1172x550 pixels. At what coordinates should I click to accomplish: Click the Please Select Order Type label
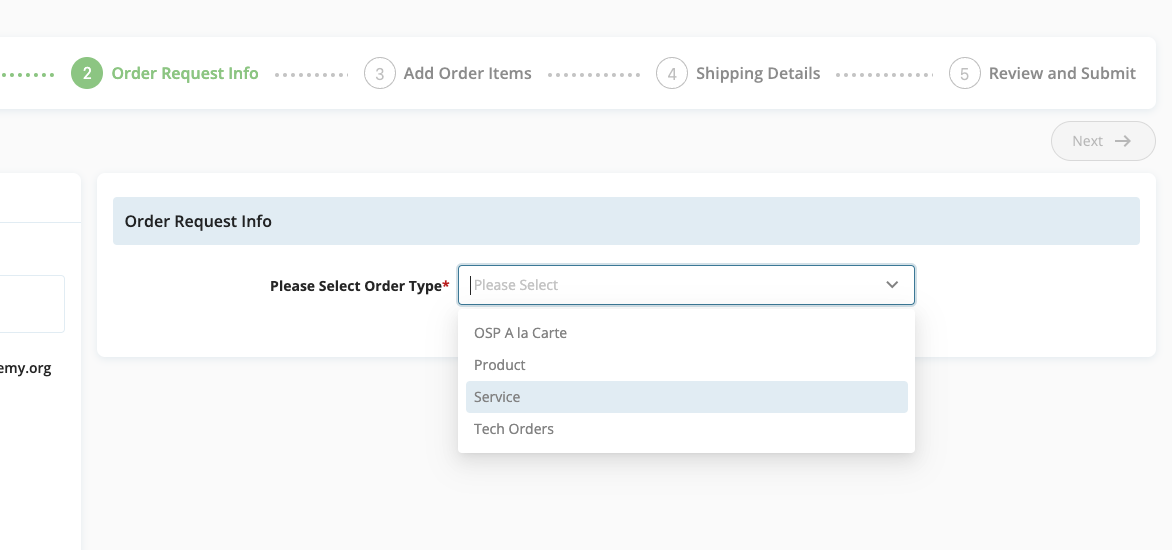[360, 285]
